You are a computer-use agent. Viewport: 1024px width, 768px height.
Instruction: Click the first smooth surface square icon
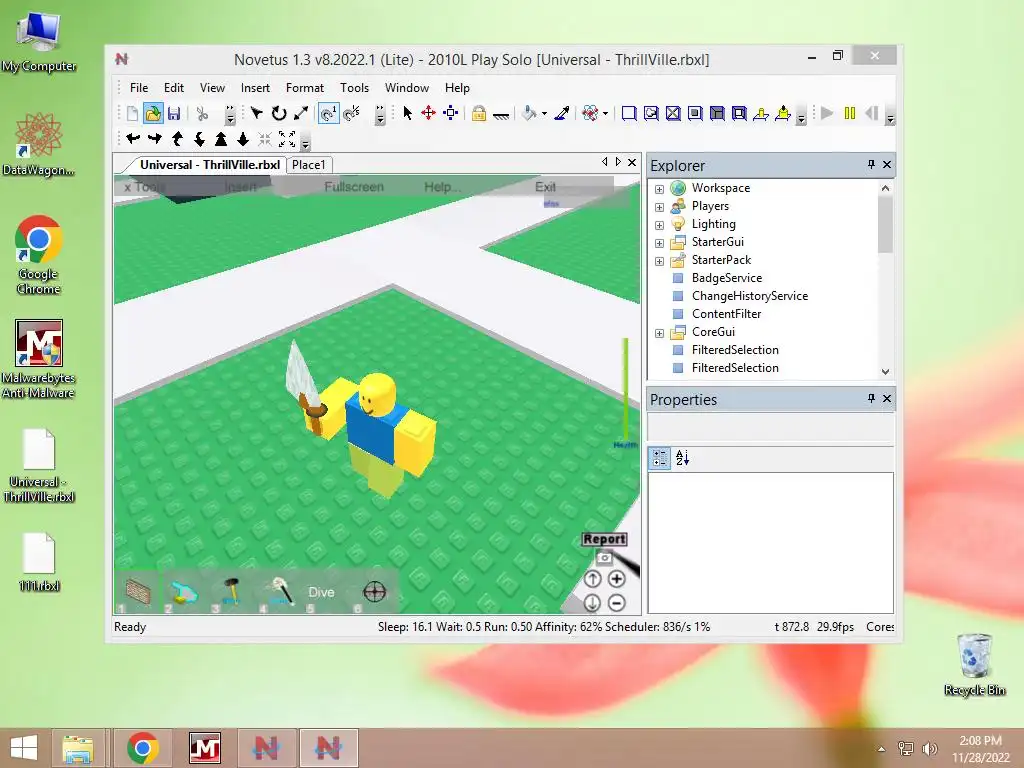click(x=629, y=114)
